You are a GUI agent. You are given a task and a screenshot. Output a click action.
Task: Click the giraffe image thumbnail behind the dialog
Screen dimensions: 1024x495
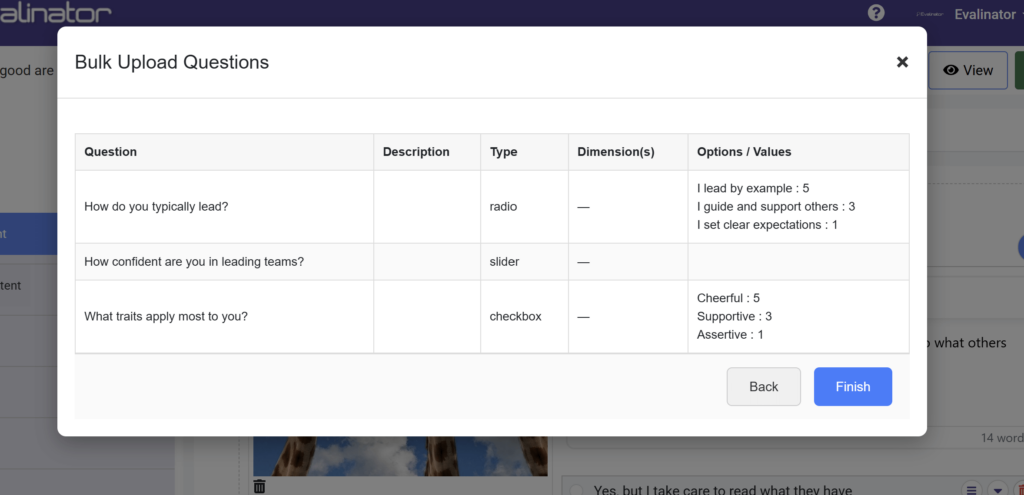(400, 456)
